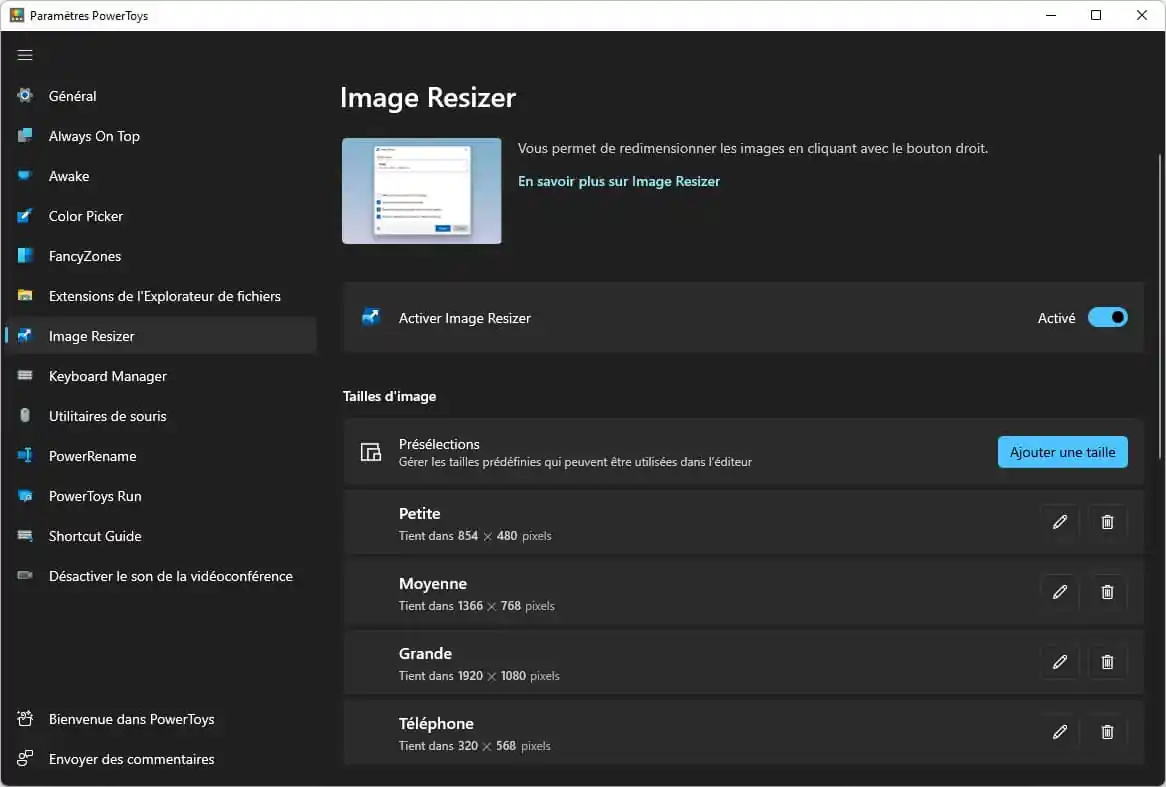Click the Activé status label
This screenshot has width=1166, height=787.
(1057, 318)
